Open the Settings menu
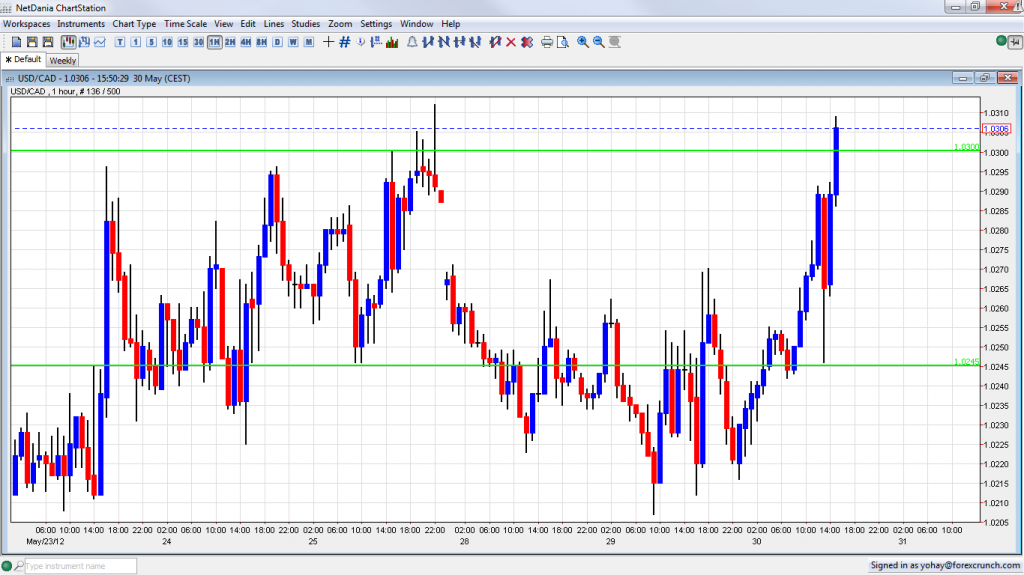Viewport: 1024px width, 575px height. 376,24
